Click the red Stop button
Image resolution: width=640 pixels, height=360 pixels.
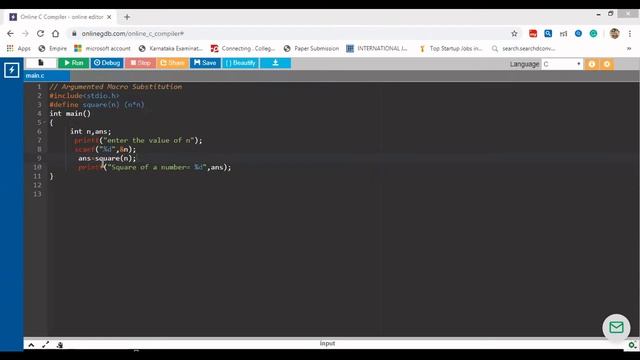click(140, 63)
